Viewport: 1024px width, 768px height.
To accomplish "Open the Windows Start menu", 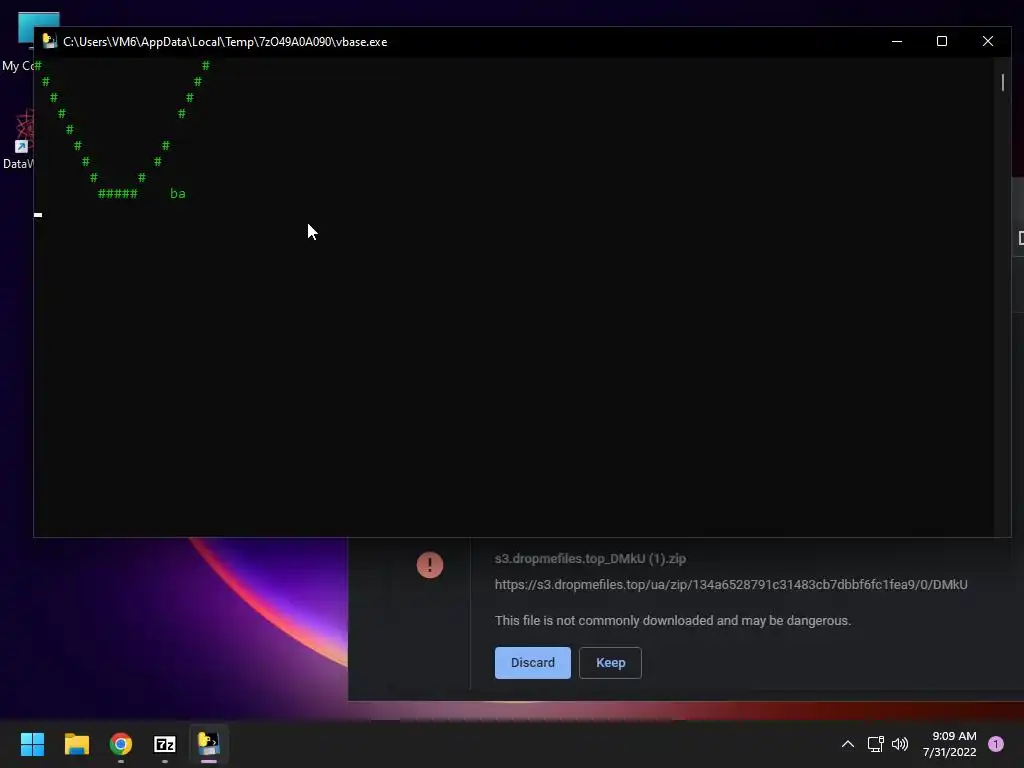I will point(32,744).
